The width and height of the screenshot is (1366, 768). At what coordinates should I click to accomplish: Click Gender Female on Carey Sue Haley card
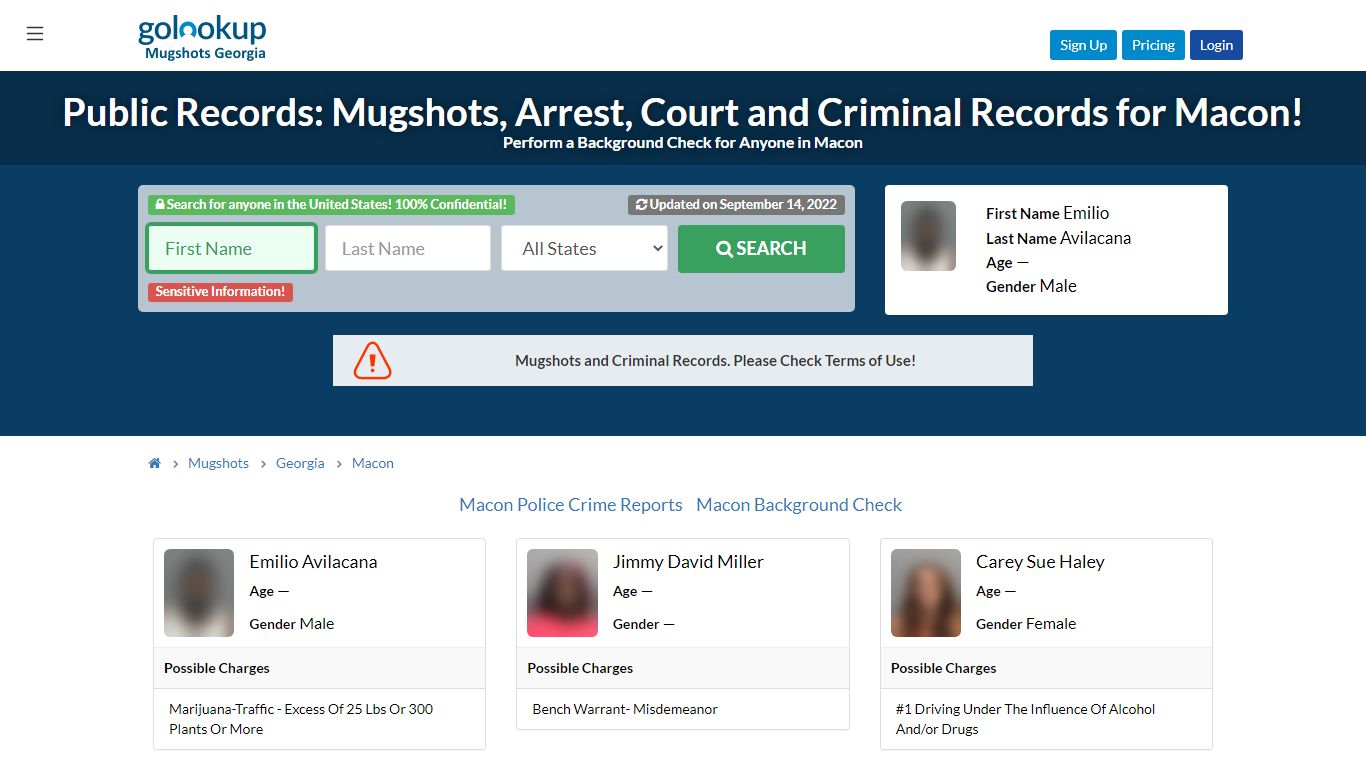point(1026,624)
